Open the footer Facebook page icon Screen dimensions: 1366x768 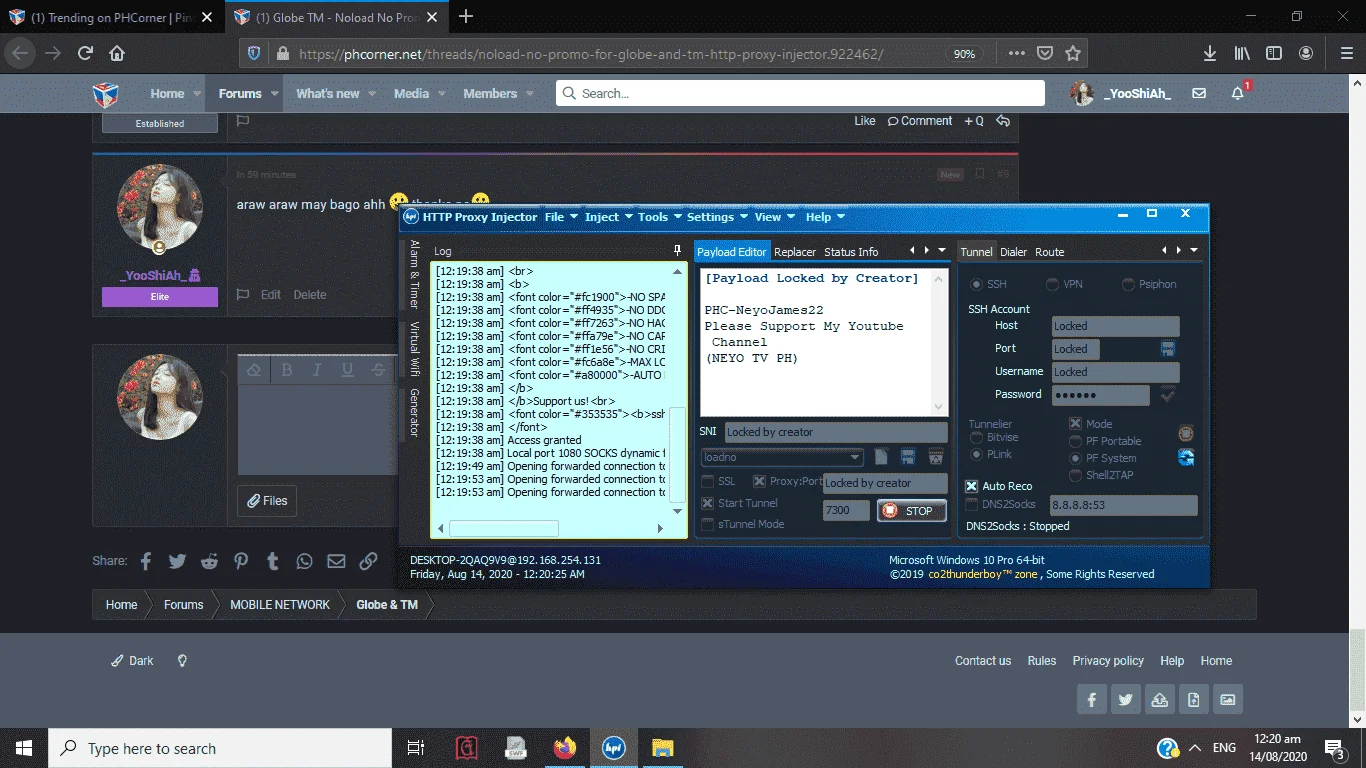click(x=1092, y=700)
